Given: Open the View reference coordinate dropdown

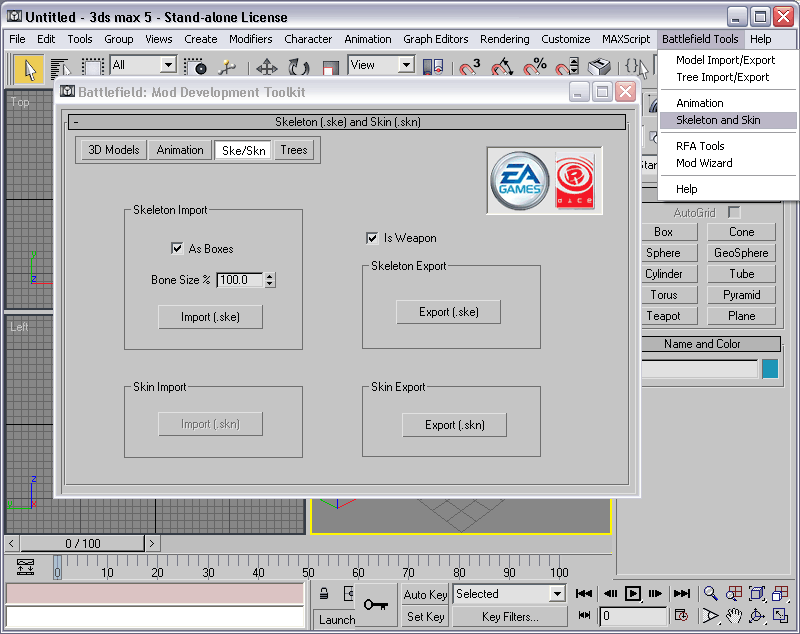Looking at the screenshot, I should [381, 65].
